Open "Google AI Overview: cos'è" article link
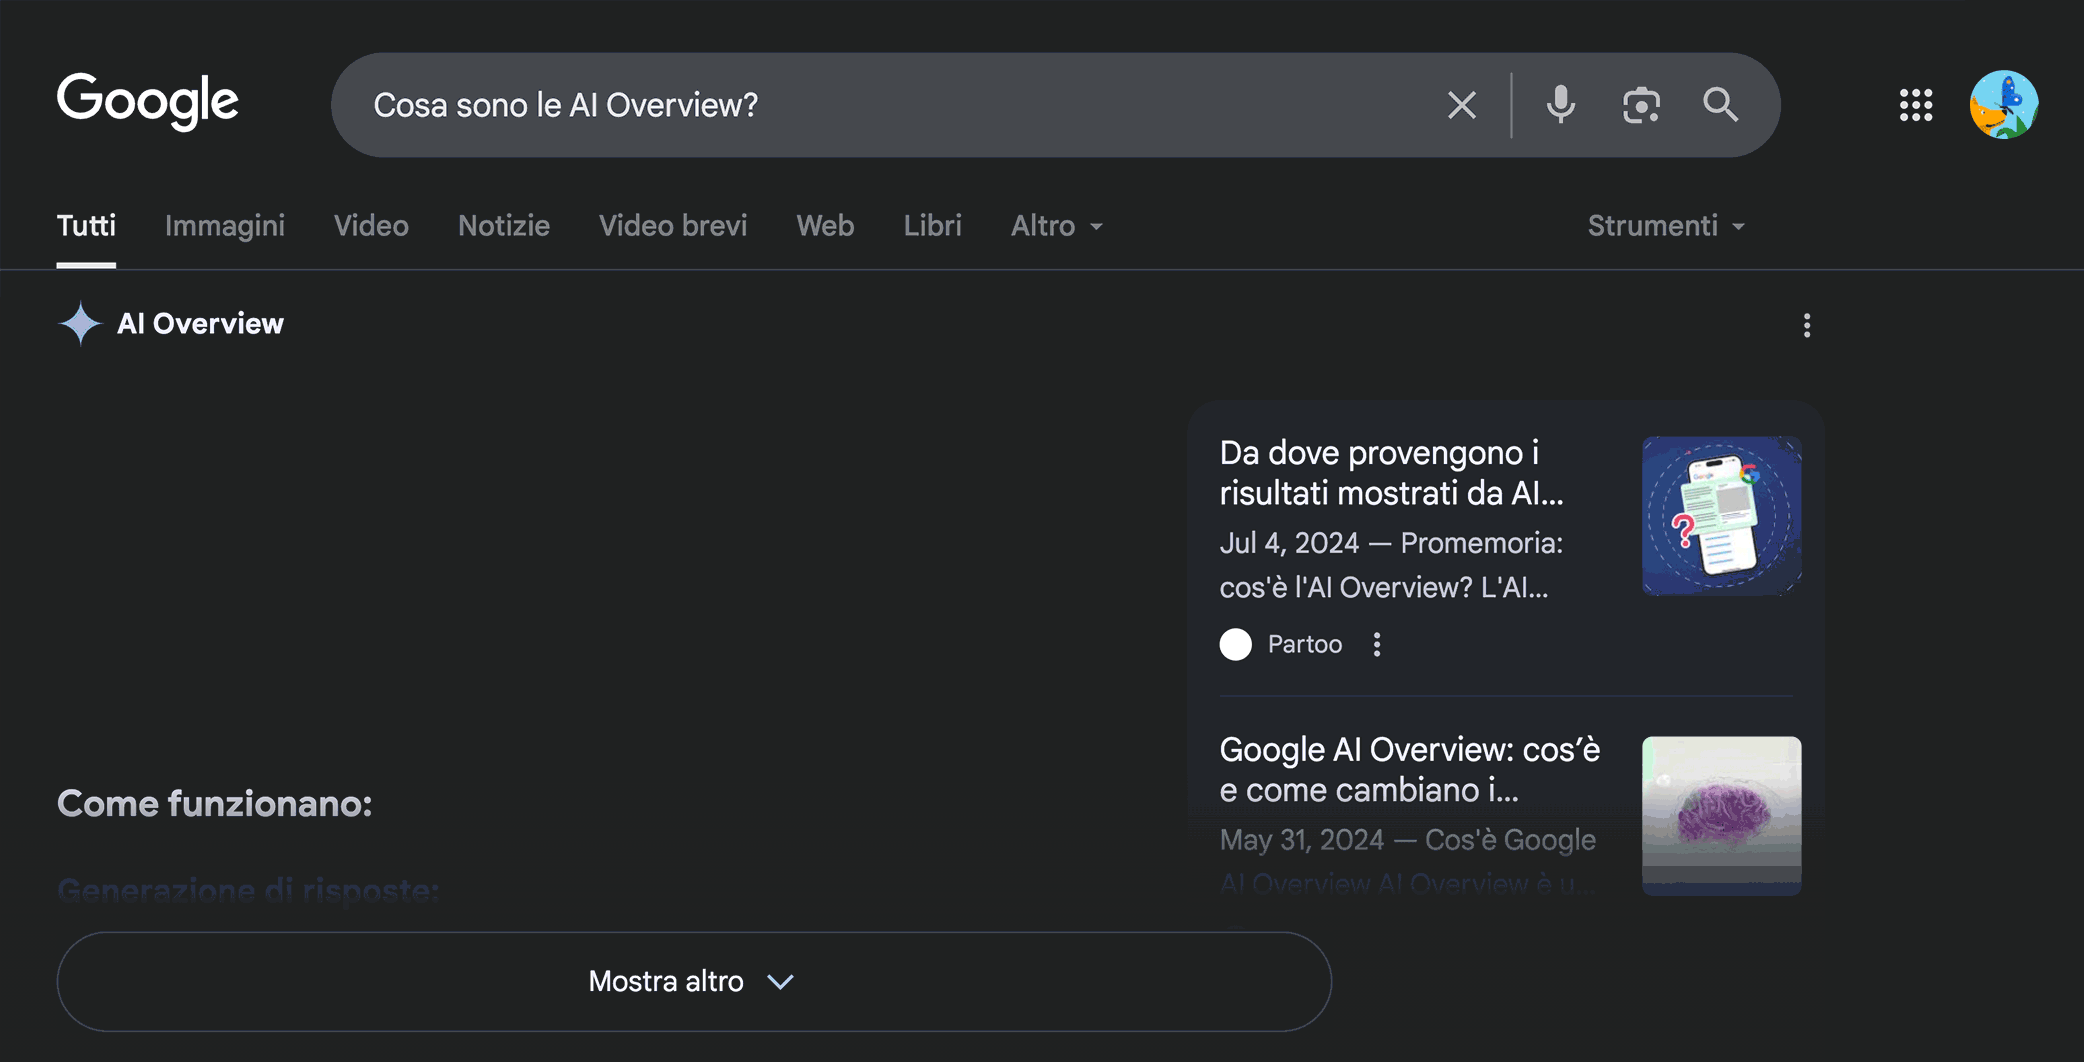This screenshot has width=2084, height=1062. [x=1409, y=769]
